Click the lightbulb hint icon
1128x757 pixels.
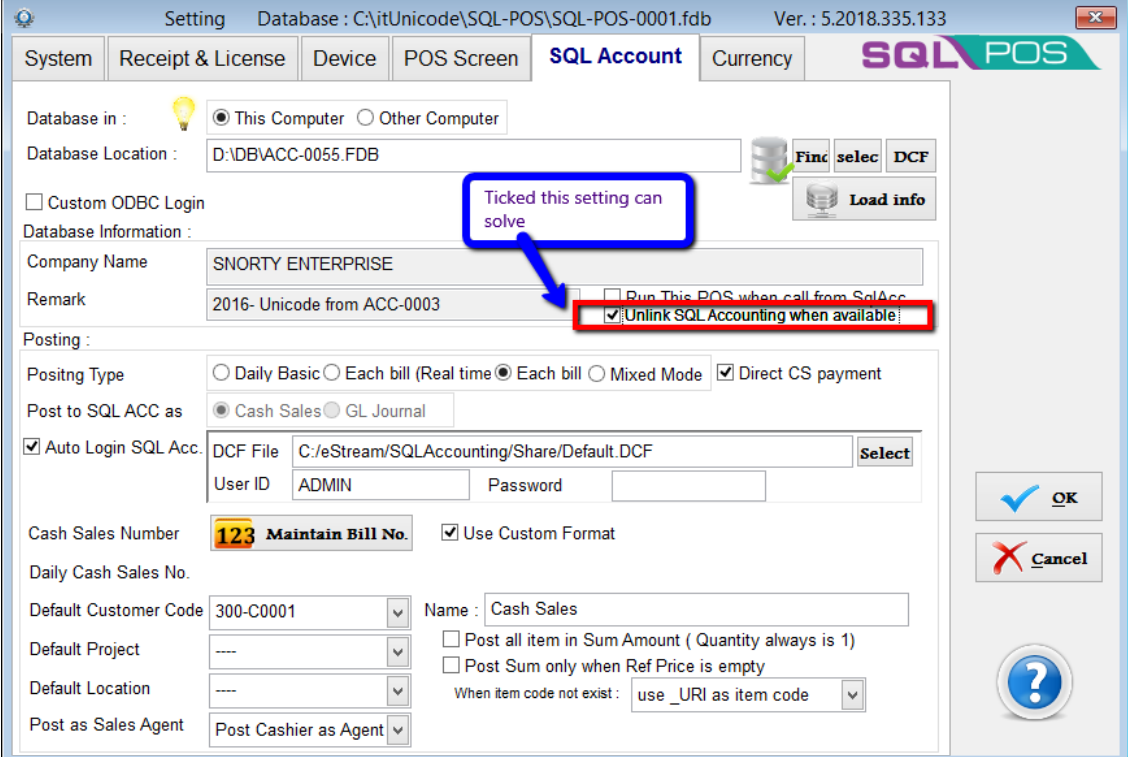182,115
